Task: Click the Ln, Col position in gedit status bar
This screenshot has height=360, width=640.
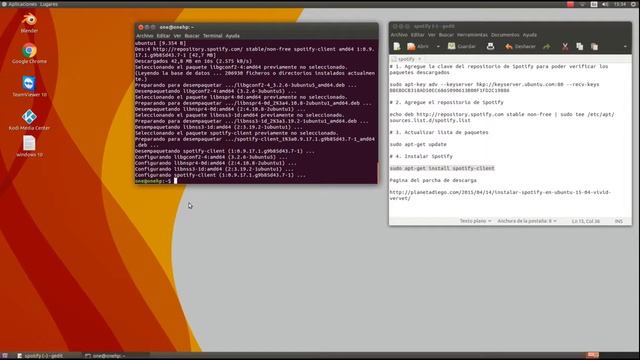Action: (x=586, y=221)
